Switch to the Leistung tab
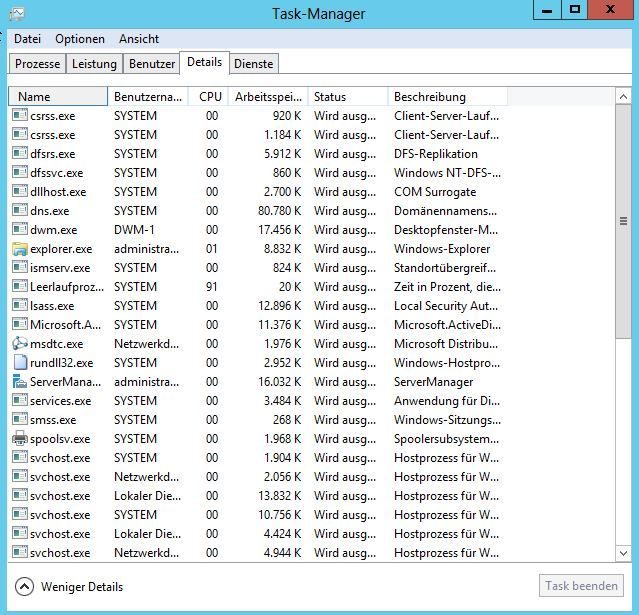This screenshot has height=615, width=639. click(94, 64)
